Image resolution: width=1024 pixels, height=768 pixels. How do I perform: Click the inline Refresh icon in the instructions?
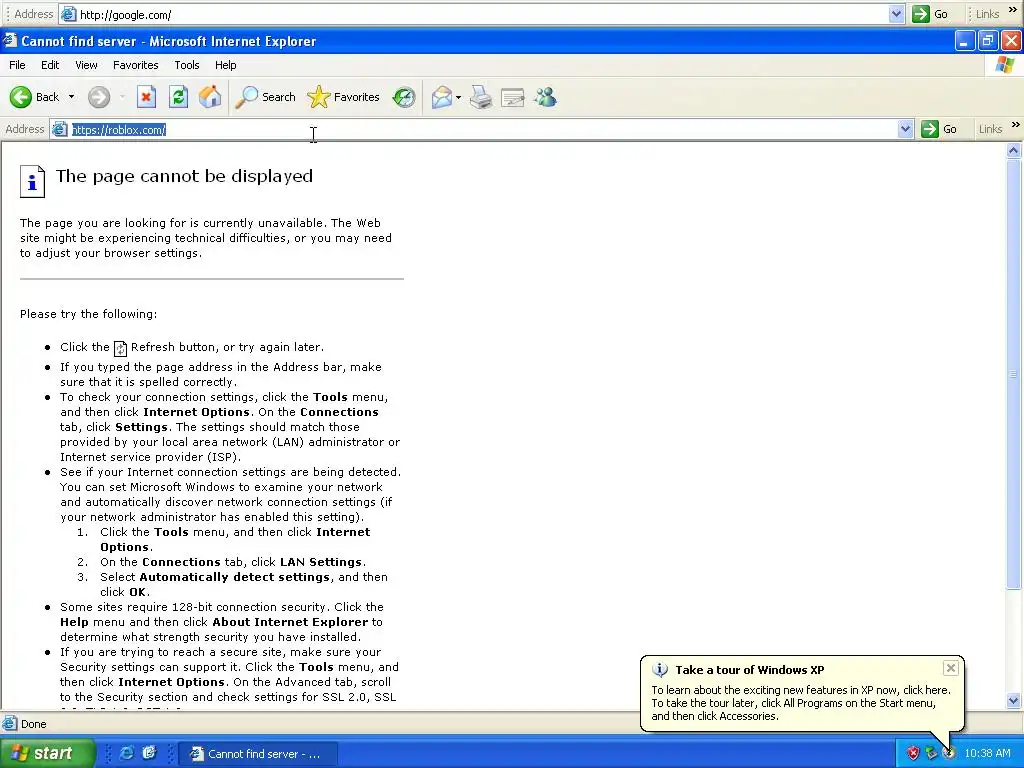click(x=120, y=348)
